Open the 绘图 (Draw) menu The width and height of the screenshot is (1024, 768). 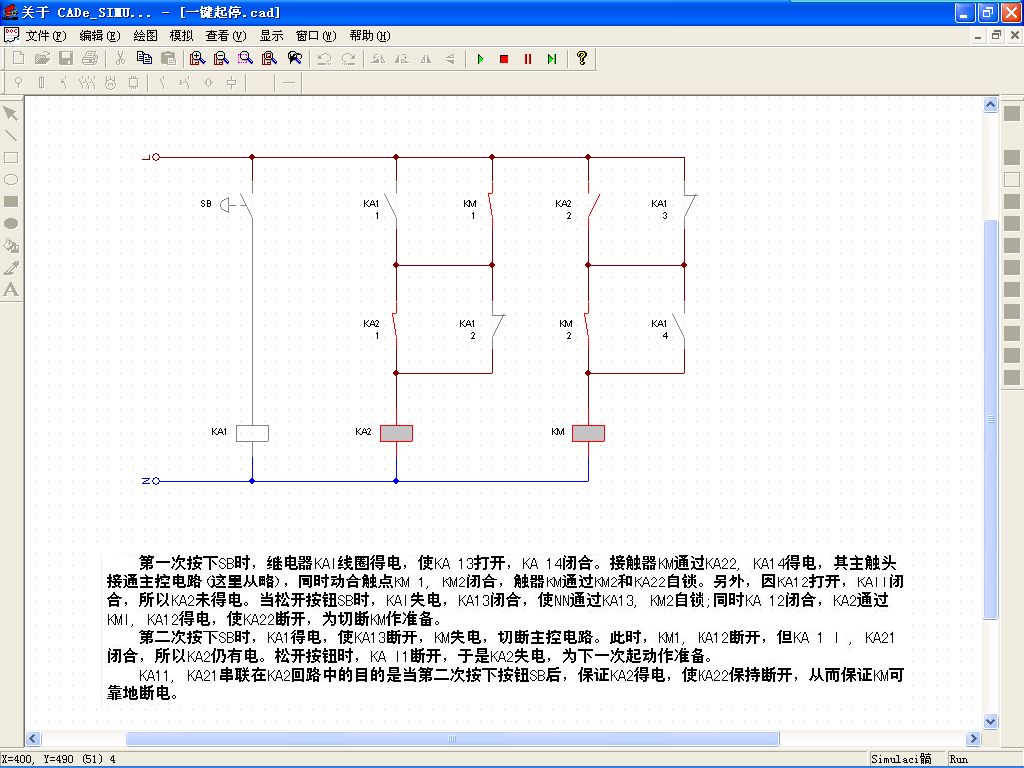145,36
